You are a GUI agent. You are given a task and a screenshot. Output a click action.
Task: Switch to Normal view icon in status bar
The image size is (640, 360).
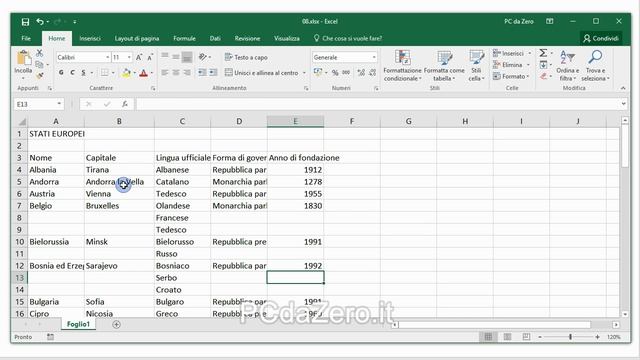click(488, 337)
